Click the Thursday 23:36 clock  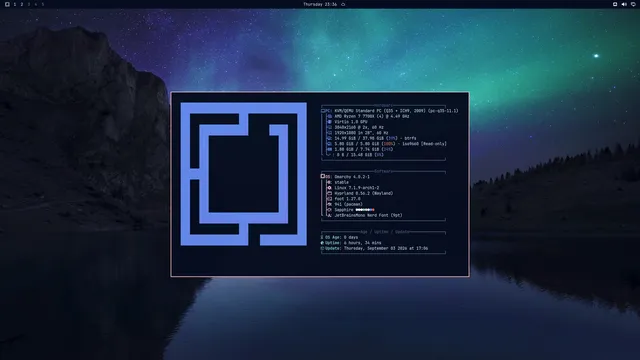coord(320,4)
